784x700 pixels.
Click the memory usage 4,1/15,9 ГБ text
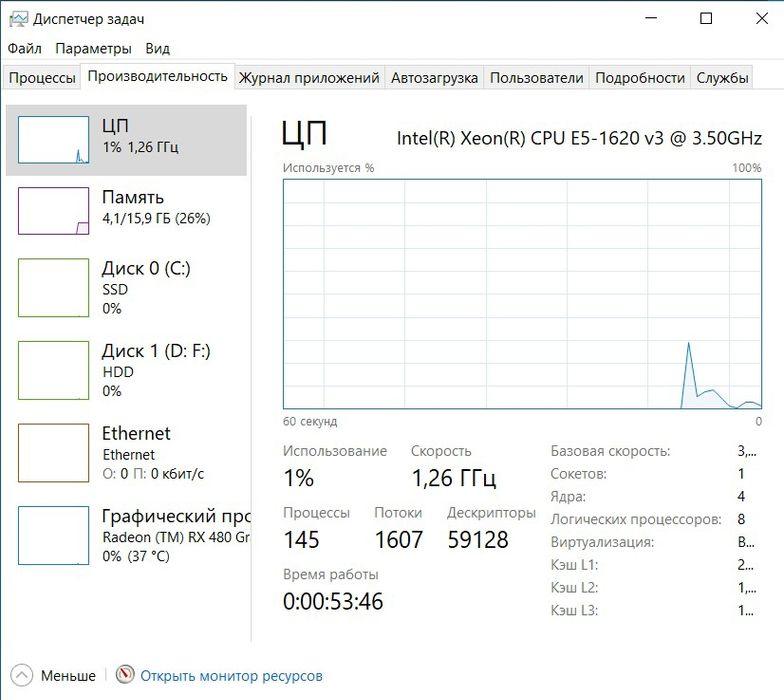156,218
